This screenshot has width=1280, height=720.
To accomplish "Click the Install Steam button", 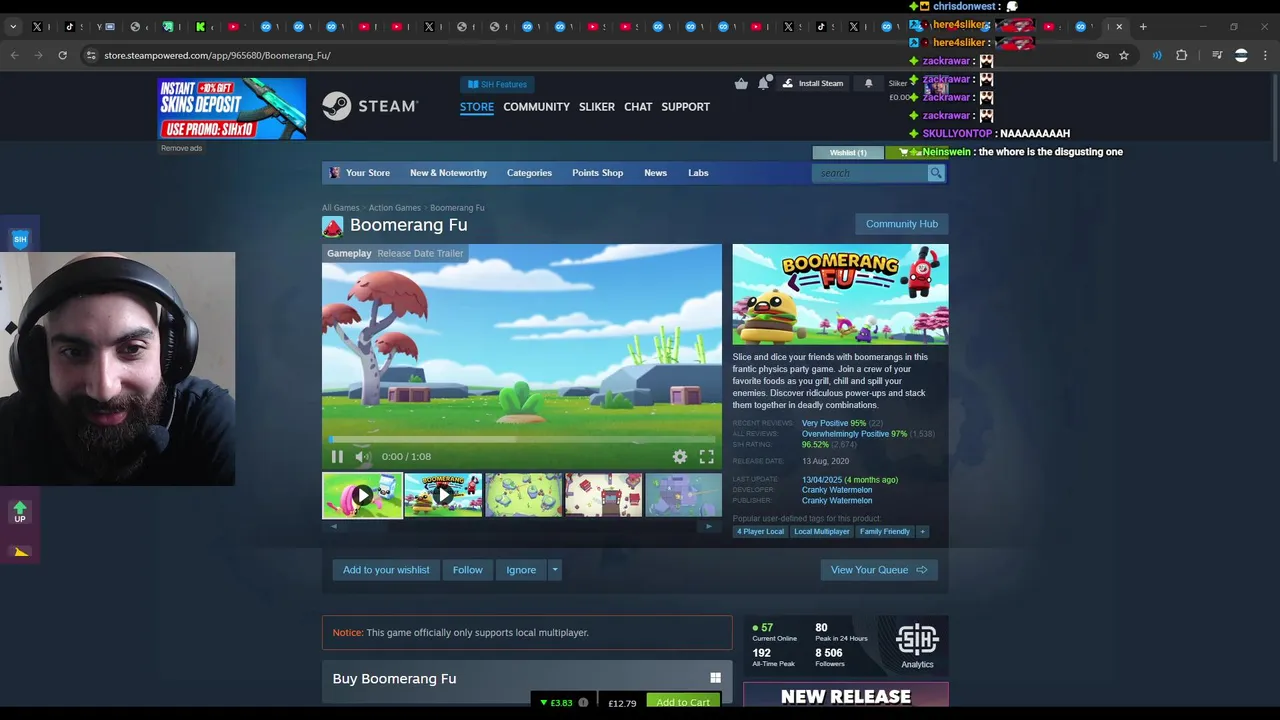I will (x=813, y=84).
